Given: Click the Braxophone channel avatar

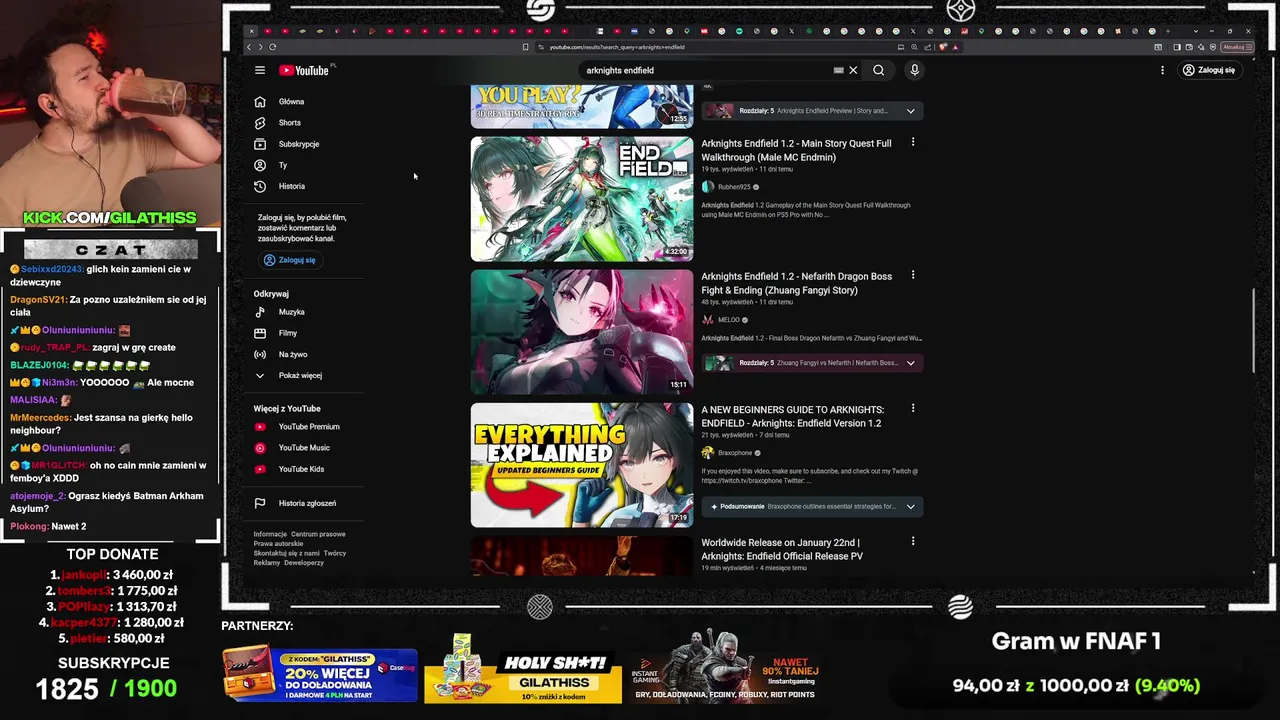Looking at the screenshot, I should [708, 453].
